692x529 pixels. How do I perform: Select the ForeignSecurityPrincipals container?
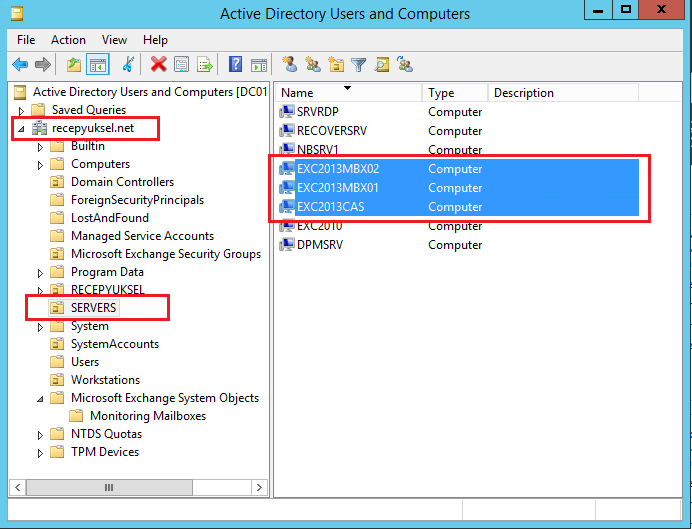point(137,200)
